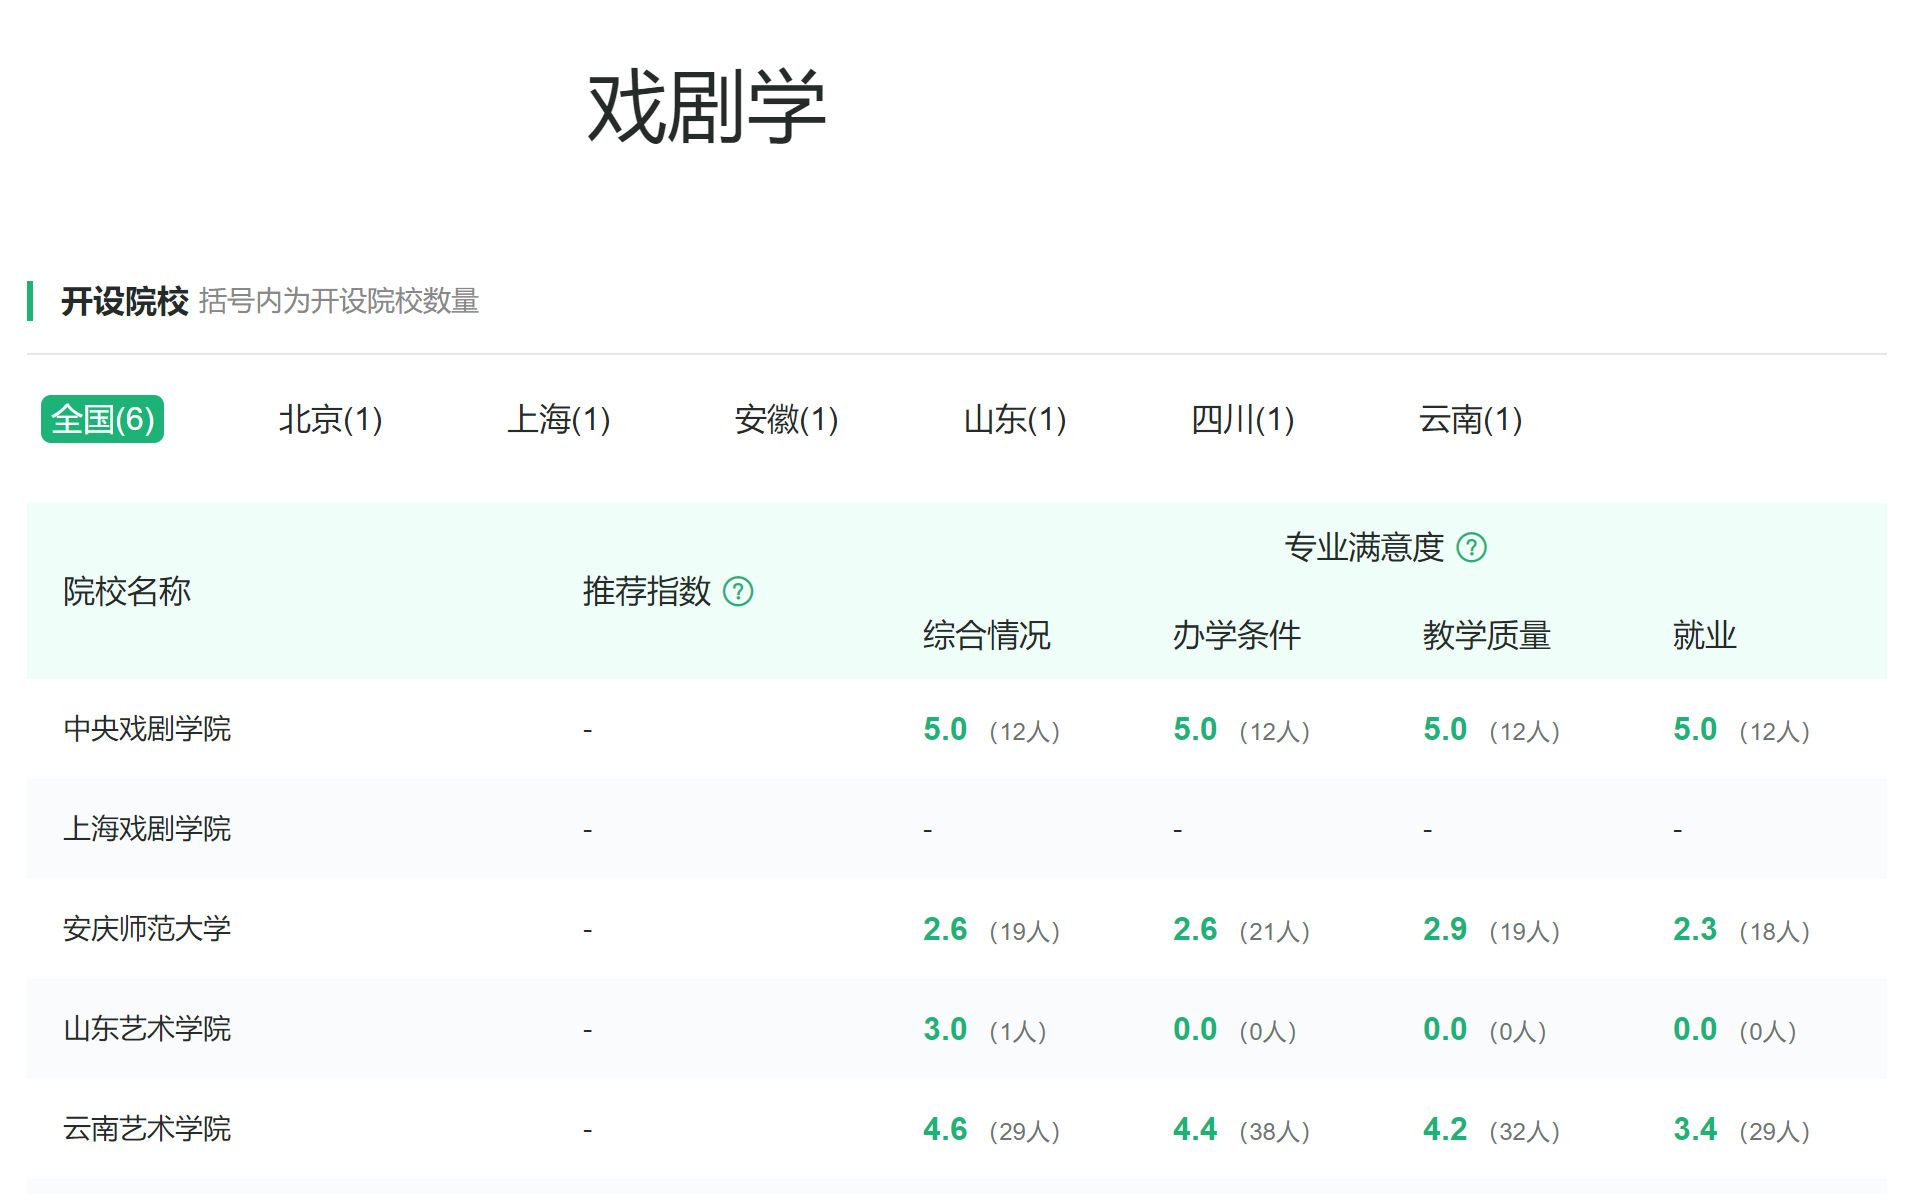Click 云南艺术学院 教学质量 count (32人)
Viewport: 1905px width, 1194px height.
pos(1524,1131)
